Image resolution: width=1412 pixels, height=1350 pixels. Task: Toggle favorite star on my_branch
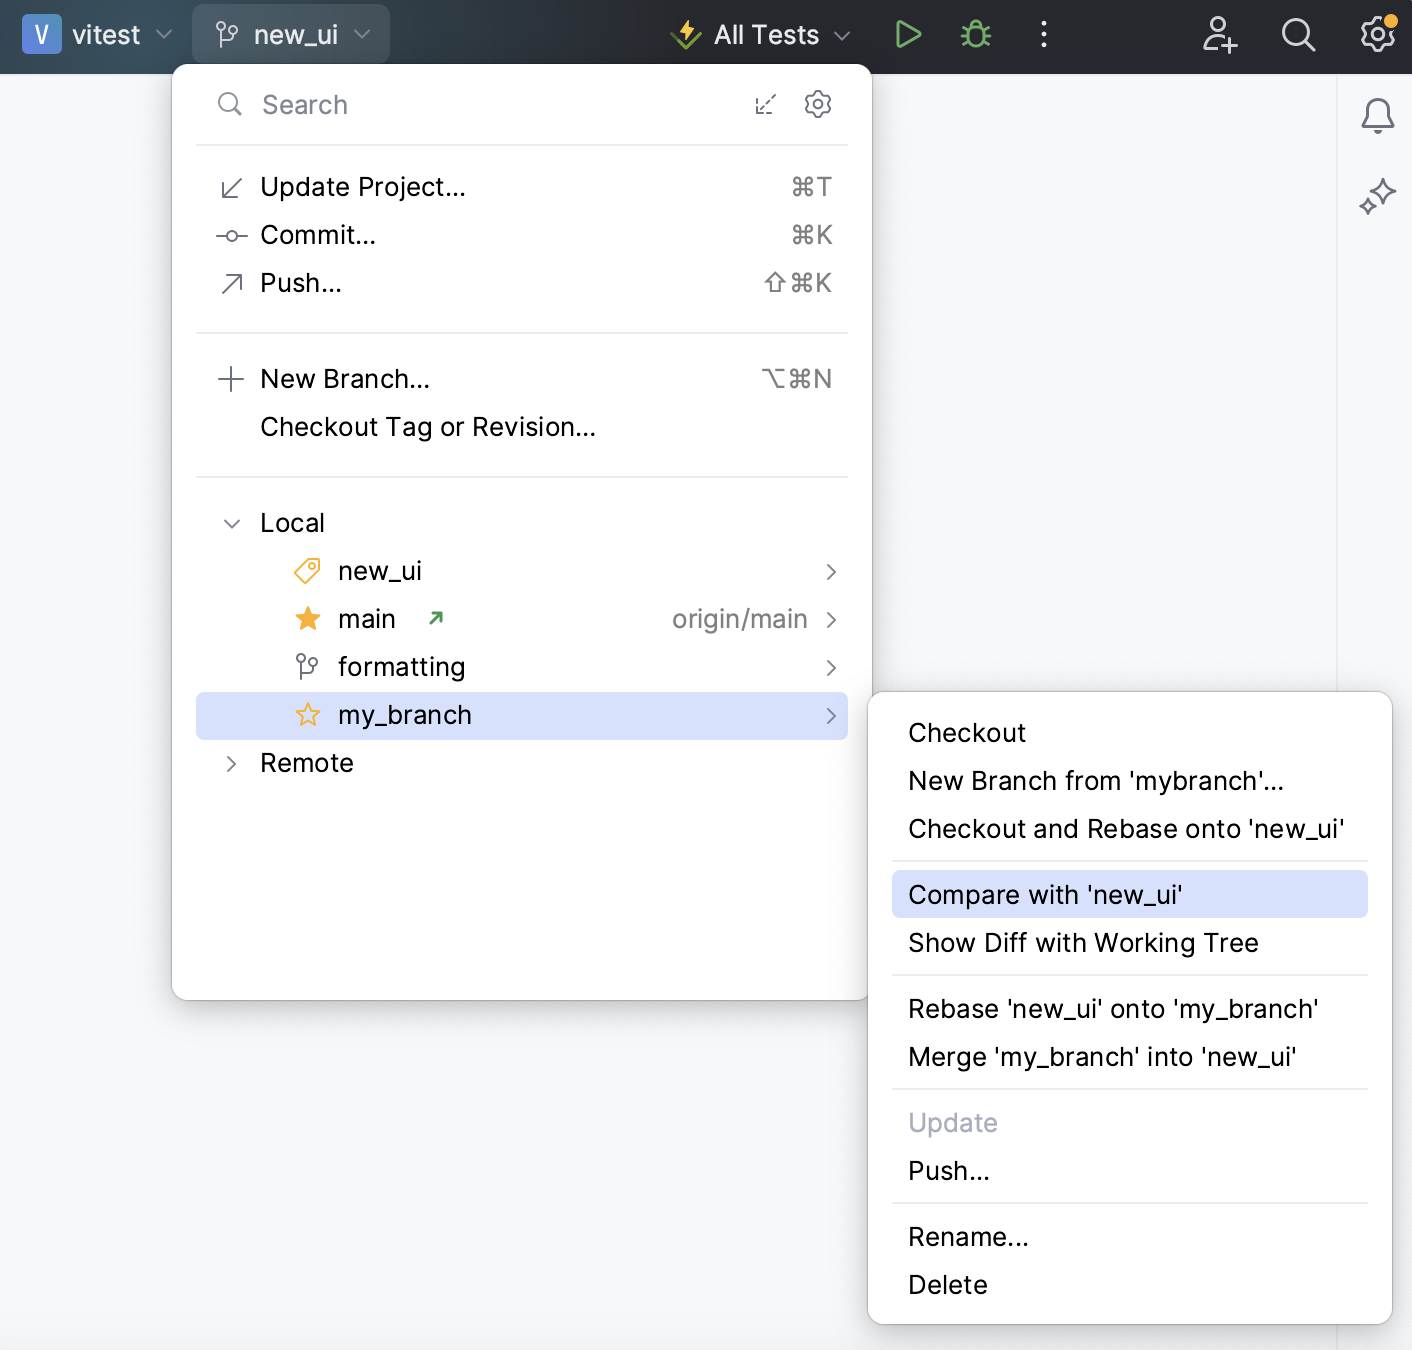click(308, 716)
